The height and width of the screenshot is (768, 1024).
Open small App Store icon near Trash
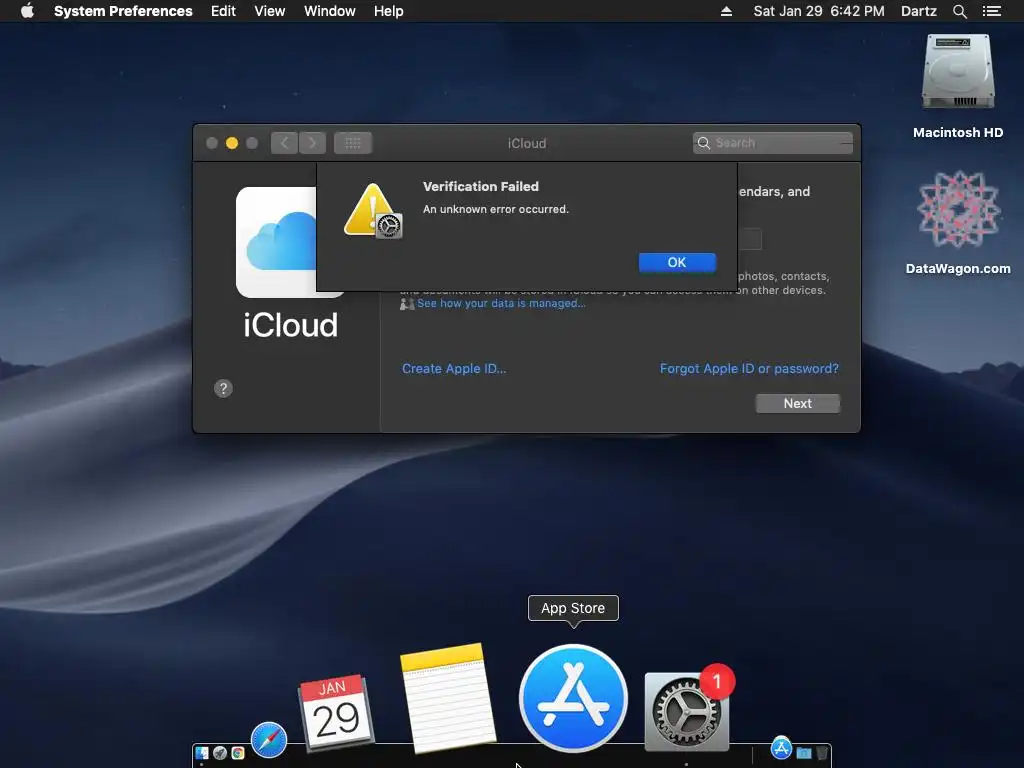781,748
